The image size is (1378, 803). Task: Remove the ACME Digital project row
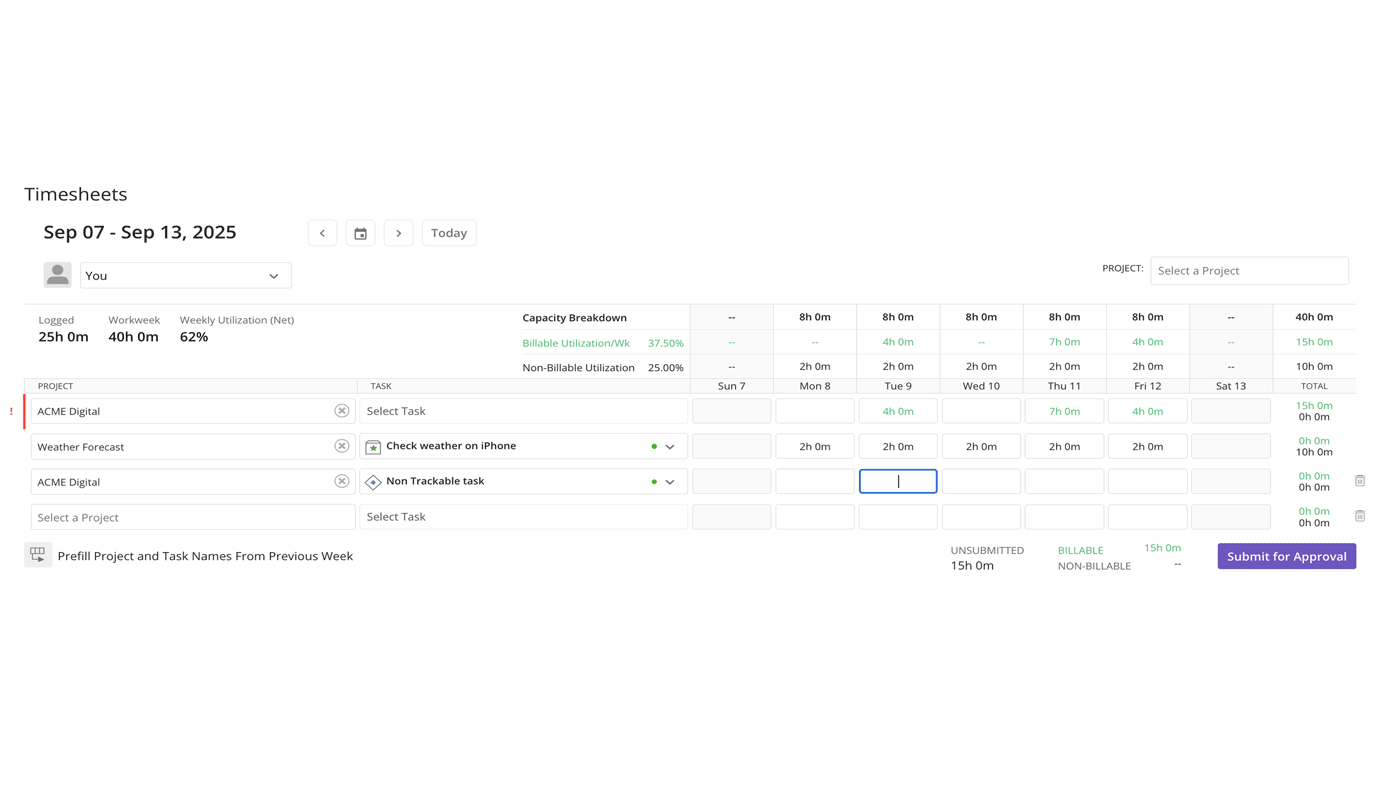click(339, 410)
